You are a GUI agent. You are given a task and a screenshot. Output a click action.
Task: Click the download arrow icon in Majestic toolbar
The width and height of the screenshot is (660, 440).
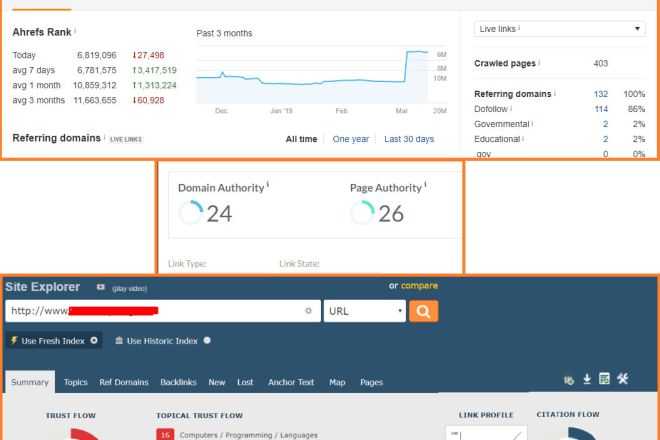click(x=587, y=379)
